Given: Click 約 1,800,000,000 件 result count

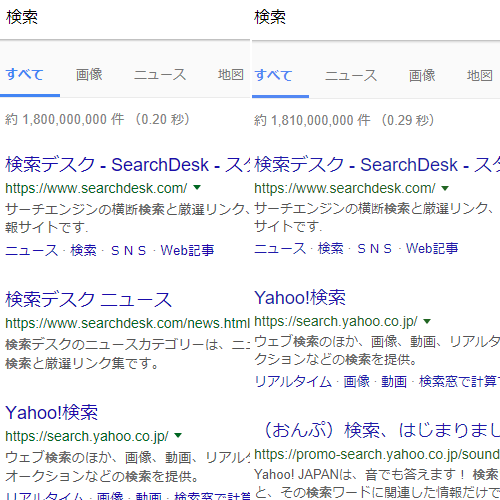Looking at the screenshot, I should click(x=65, y=119).
